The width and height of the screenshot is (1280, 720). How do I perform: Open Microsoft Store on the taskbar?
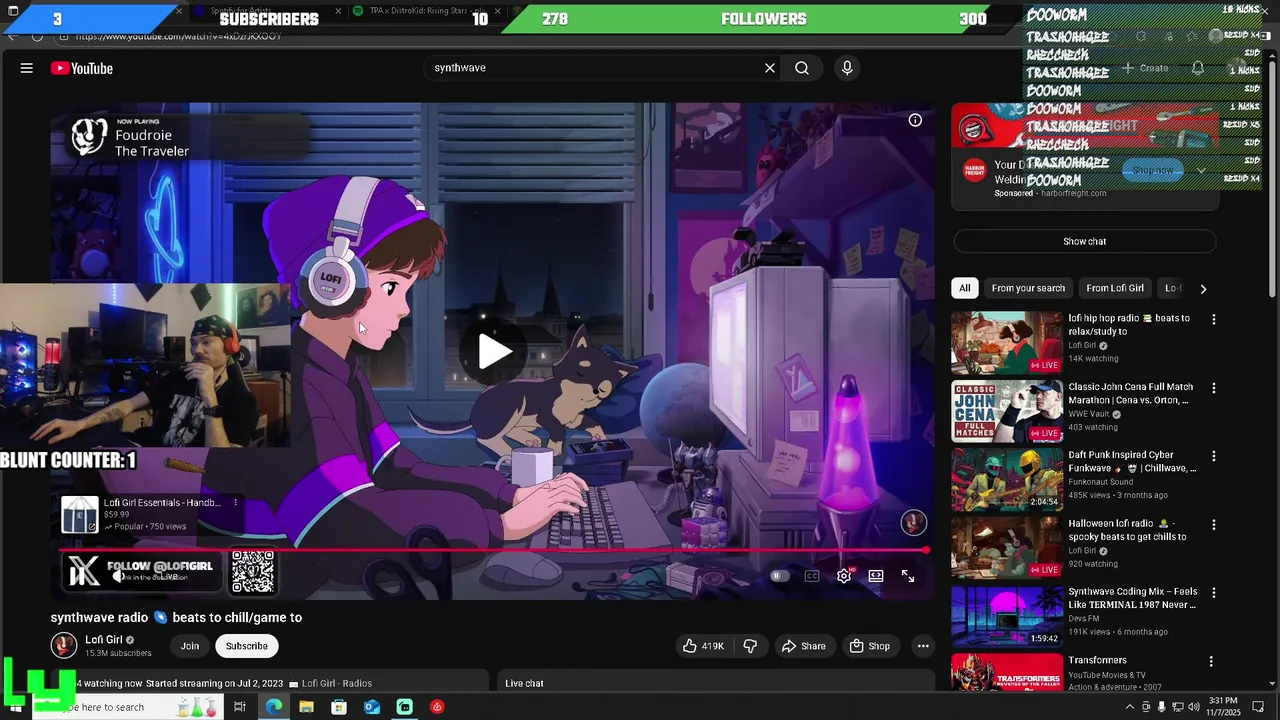339,707
